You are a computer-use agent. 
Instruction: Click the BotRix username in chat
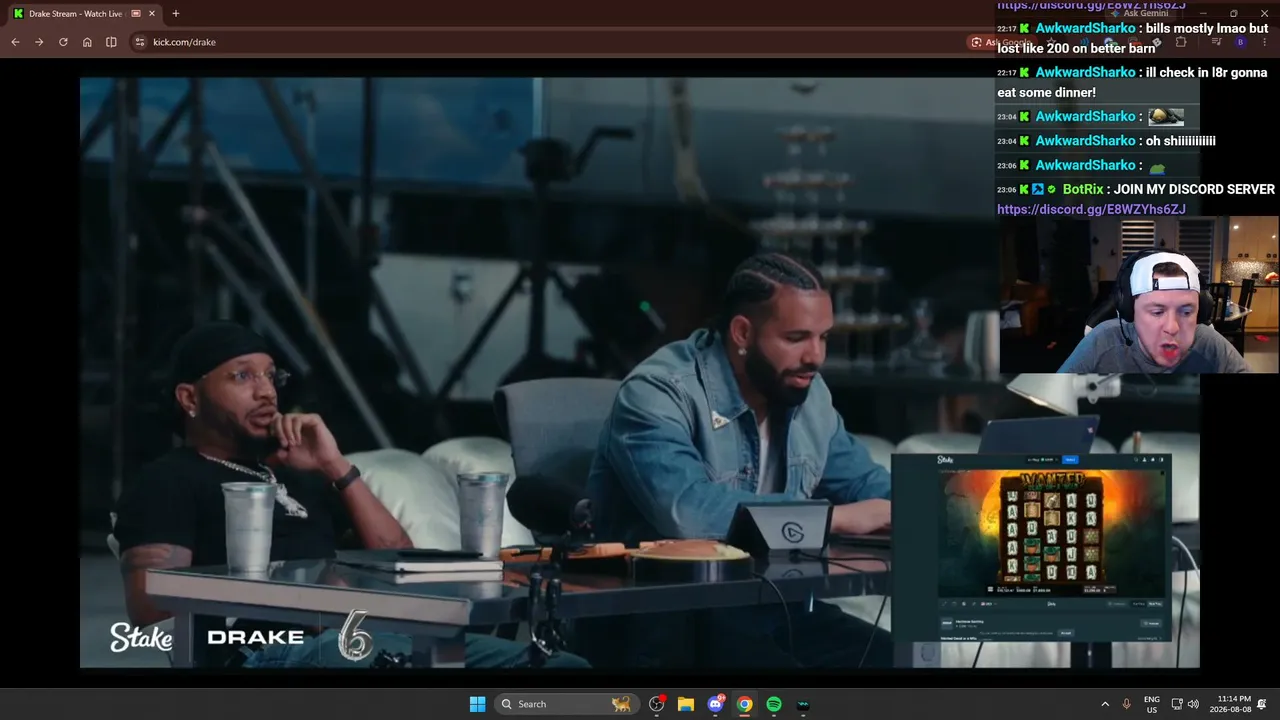click(1083, 189)
